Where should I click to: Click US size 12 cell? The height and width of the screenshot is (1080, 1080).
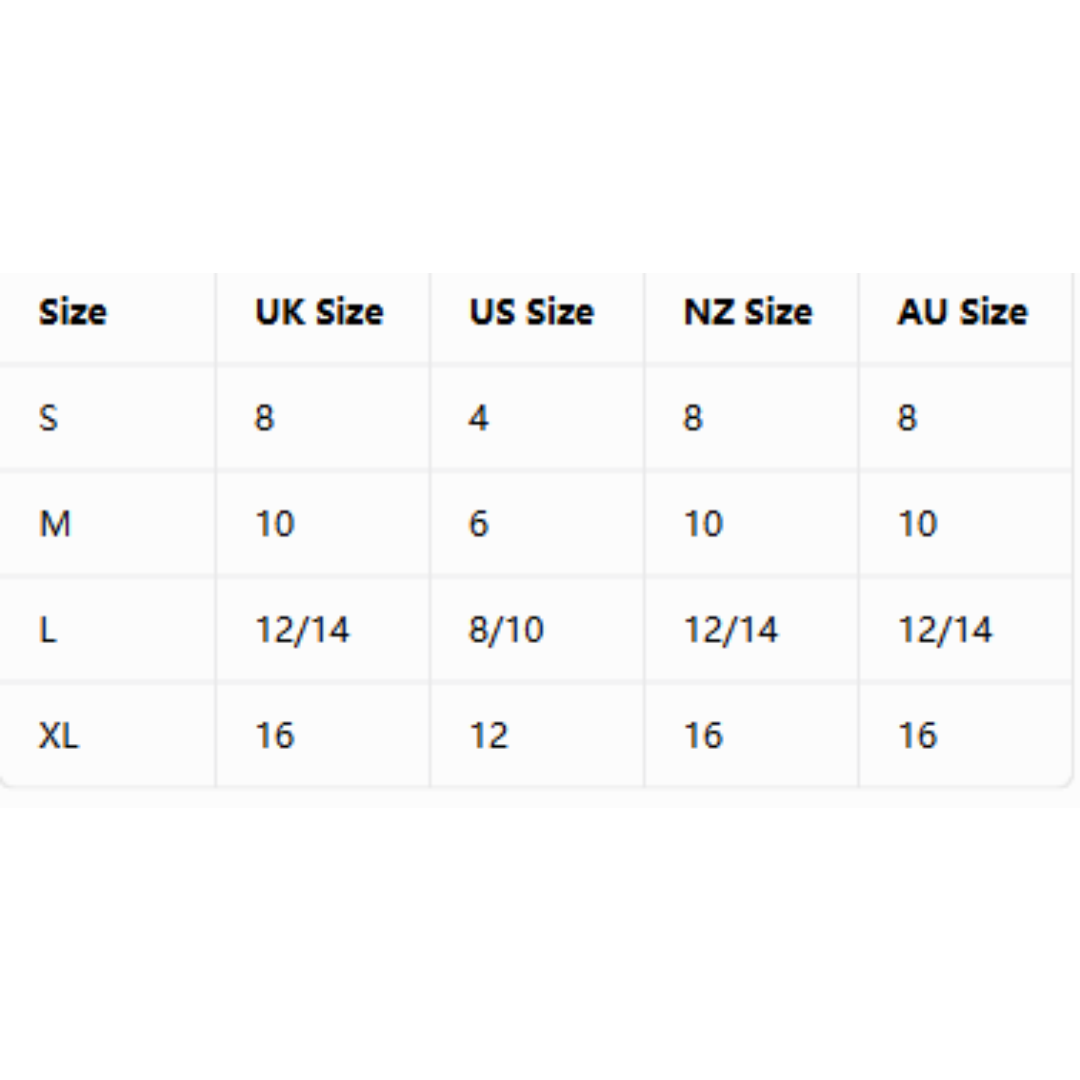point(489,736)
